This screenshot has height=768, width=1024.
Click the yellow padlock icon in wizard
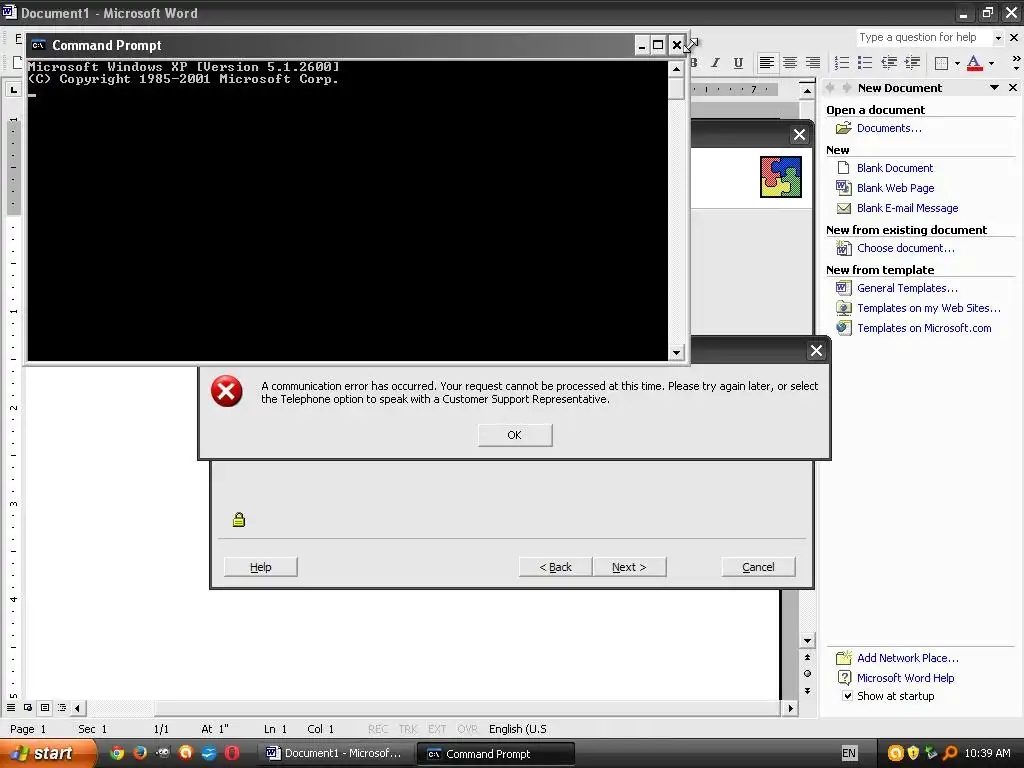pyautogui.click(x=238, y=520)
